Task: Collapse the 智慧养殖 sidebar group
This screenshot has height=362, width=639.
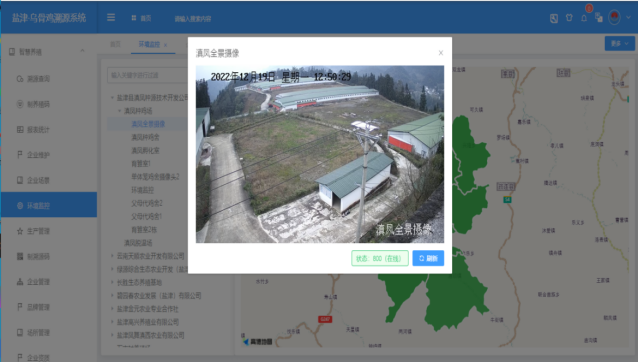Action: [x=82, y=51]
